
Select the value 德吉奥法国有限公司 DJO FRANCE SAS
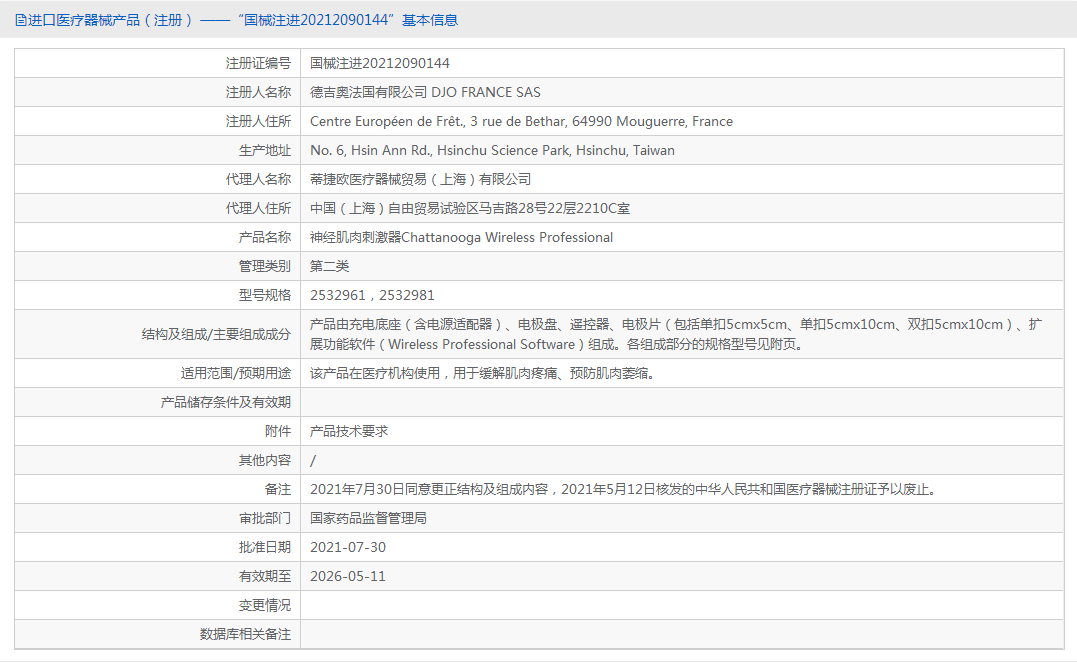pos(425,92)
